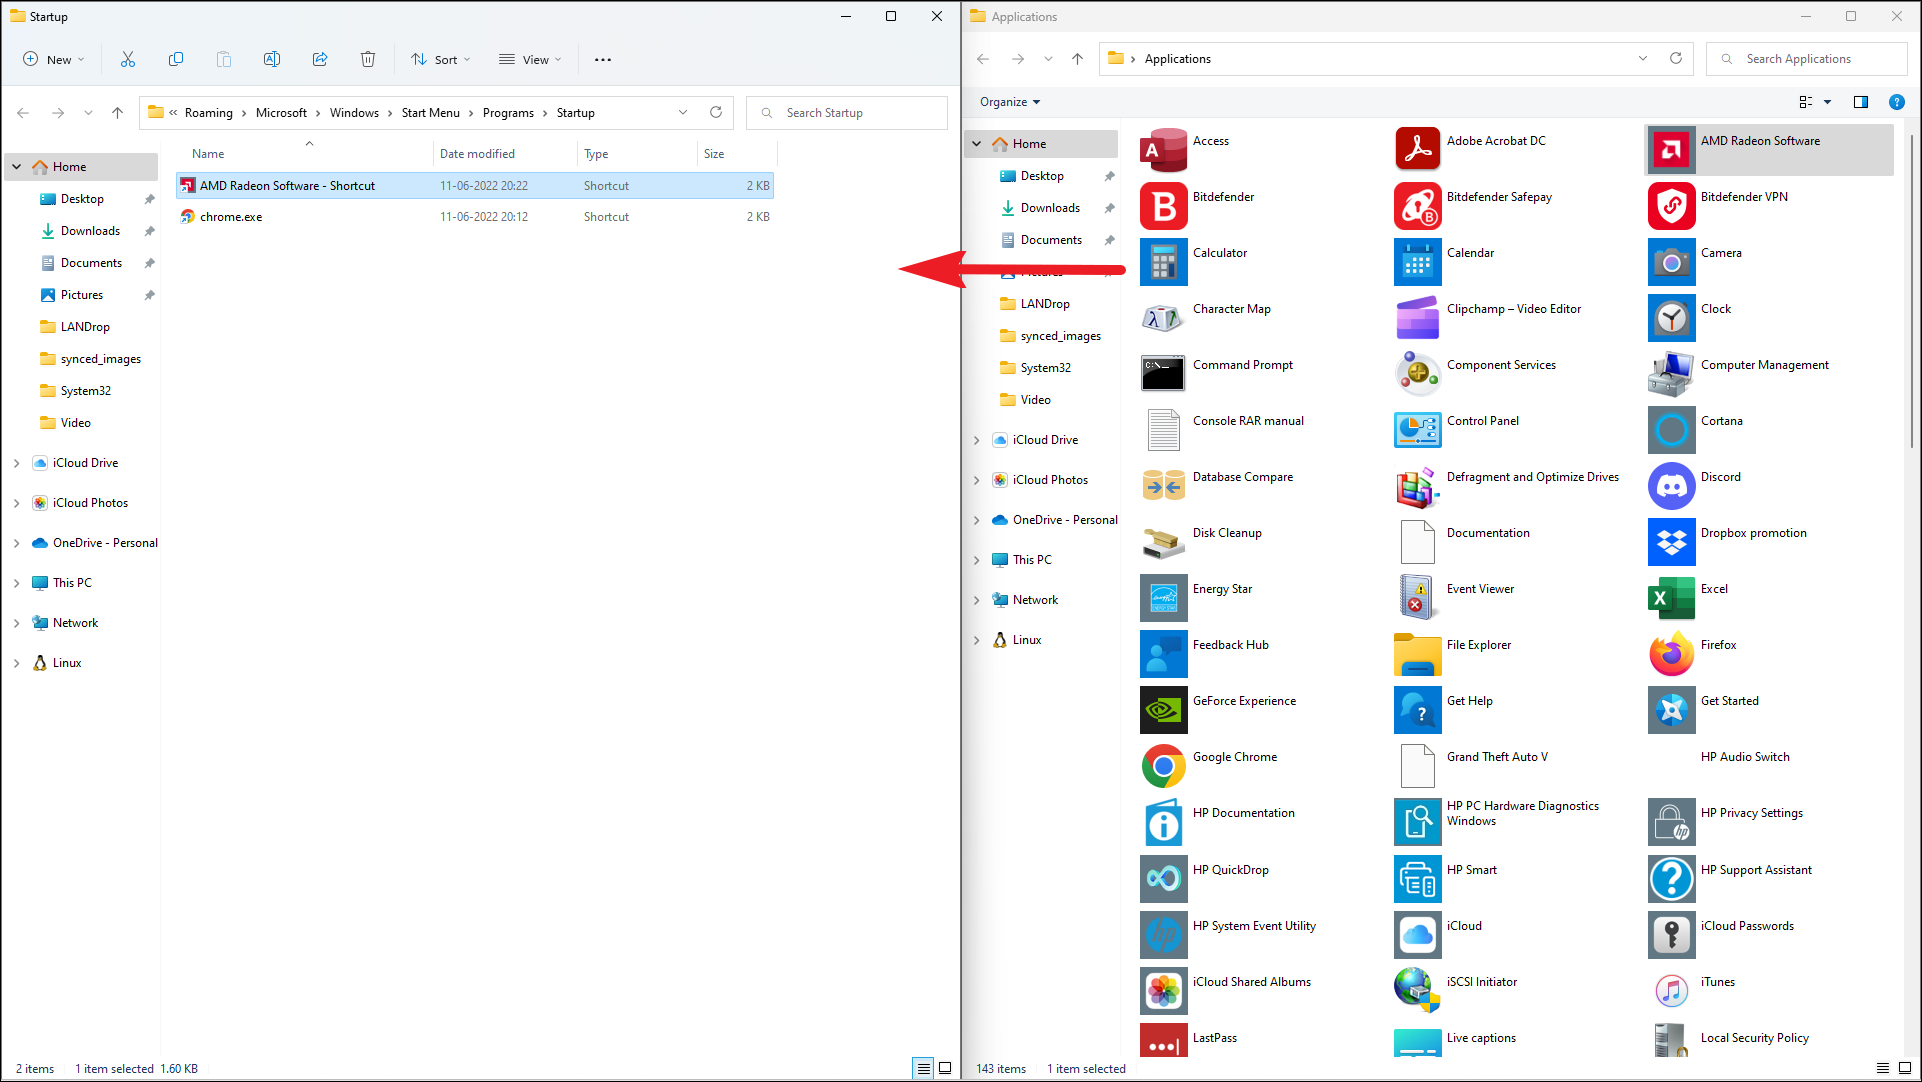Screen dimensions: 1922x1082
Task: Switch Applications window to details view
Action: (1883, 1068)
